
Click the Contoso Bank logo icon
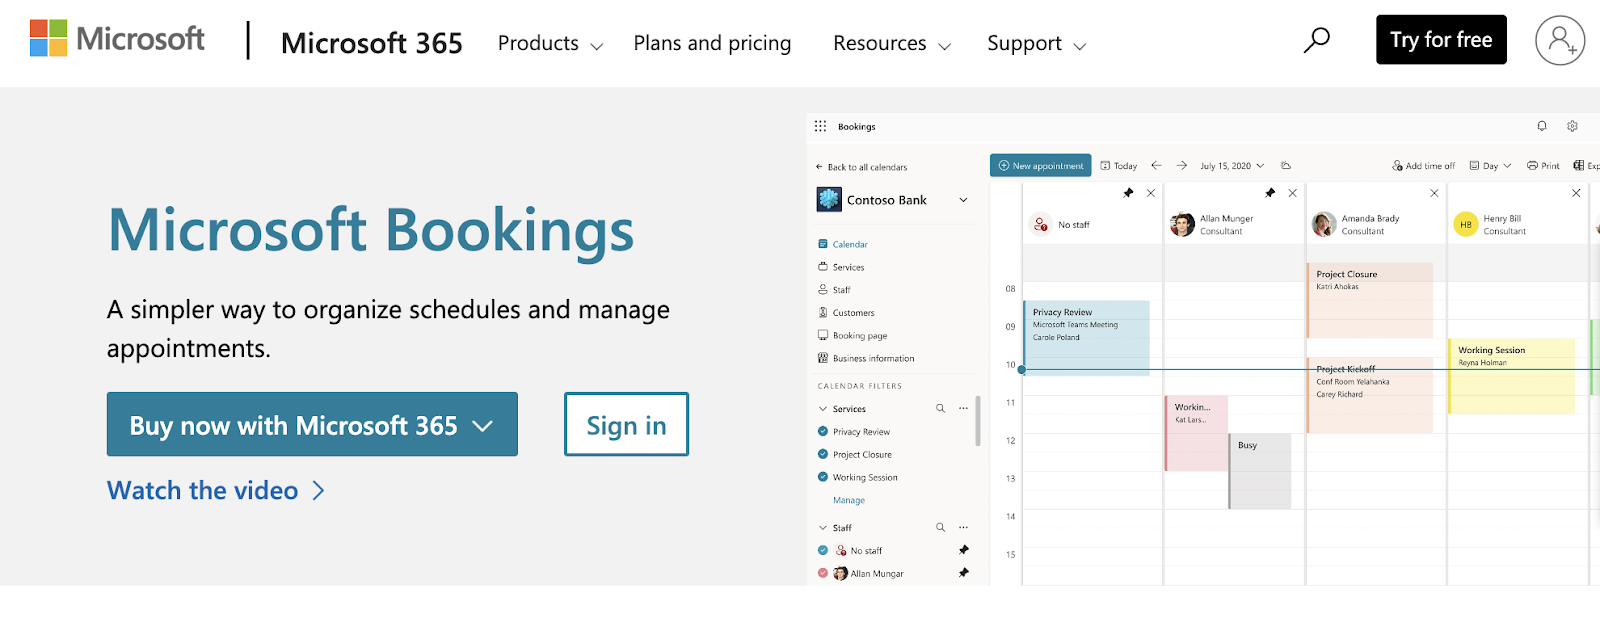pyautogui.click(x=829, y=199)
